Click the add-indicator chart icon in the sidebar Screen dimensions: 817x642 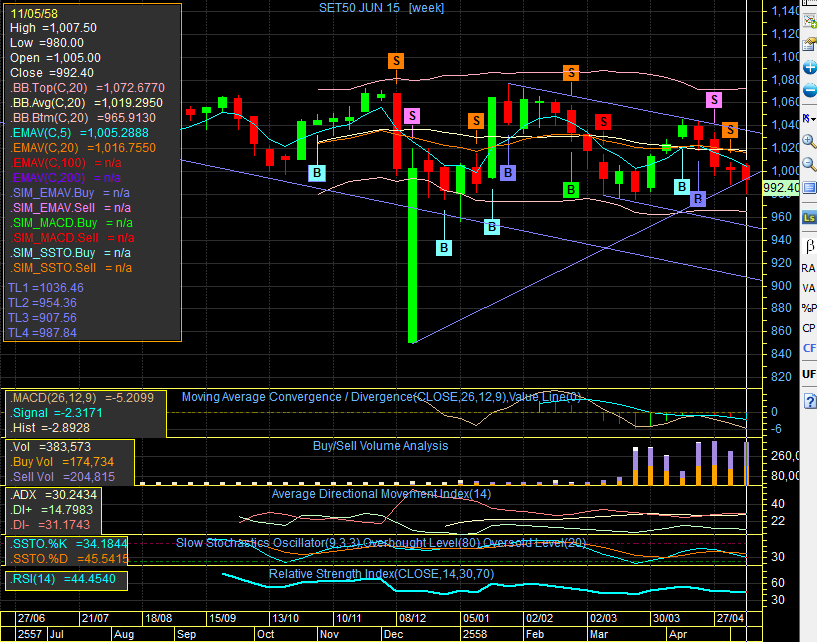810,20
